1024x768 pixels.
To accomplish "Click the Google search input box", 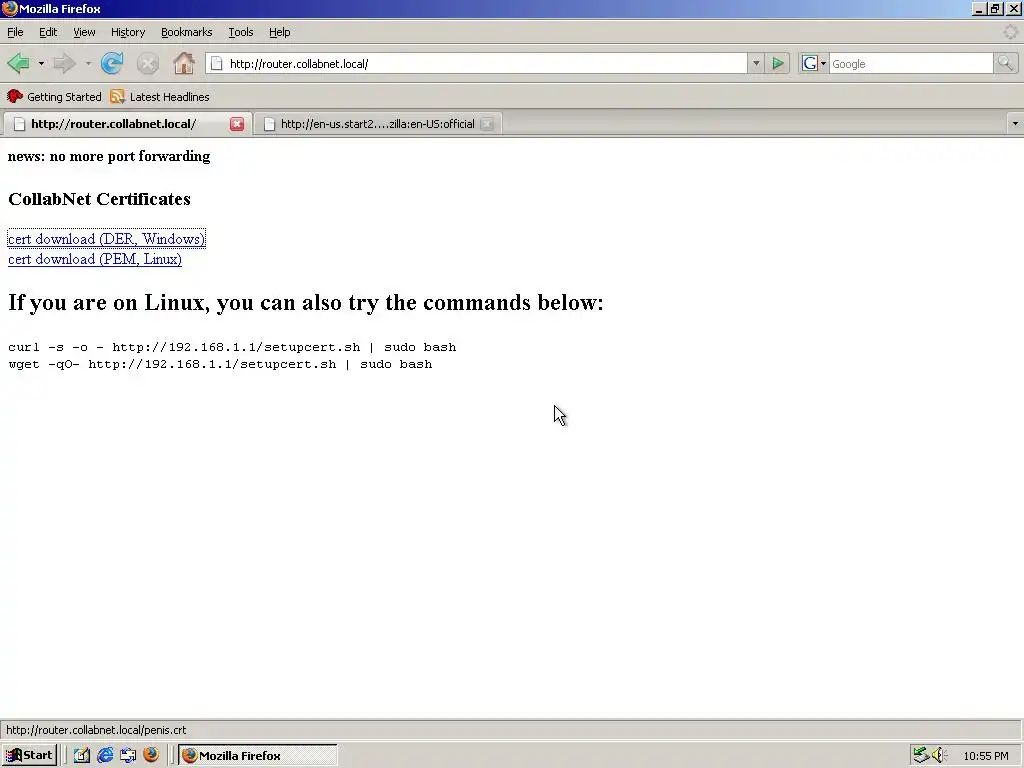I will click(x=911, y=63).
